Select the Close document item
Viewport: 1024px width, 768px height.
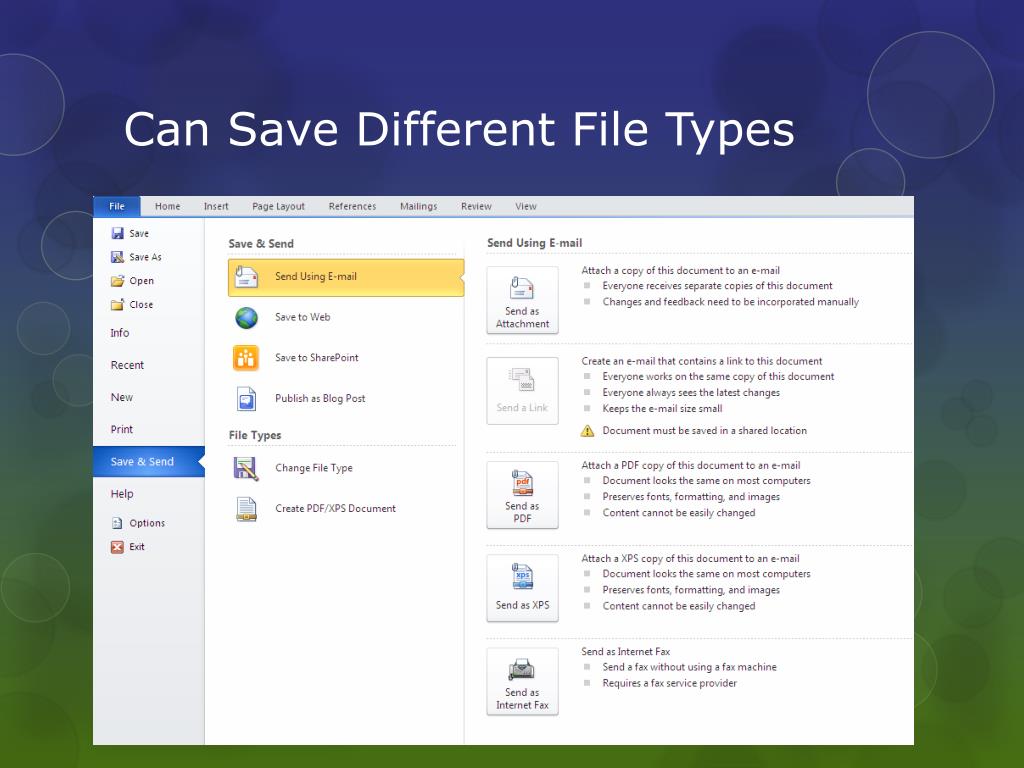[140, 305]
